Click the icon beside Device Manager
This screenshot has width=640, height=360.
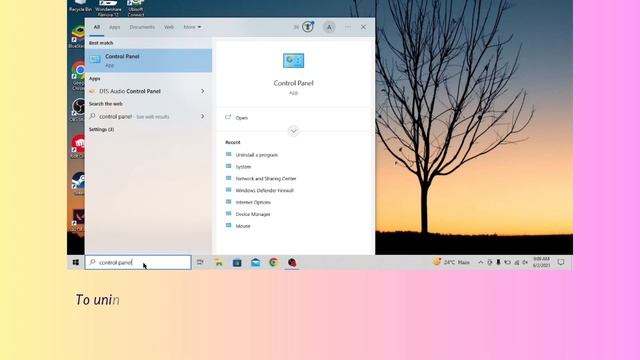coord(229,214)
